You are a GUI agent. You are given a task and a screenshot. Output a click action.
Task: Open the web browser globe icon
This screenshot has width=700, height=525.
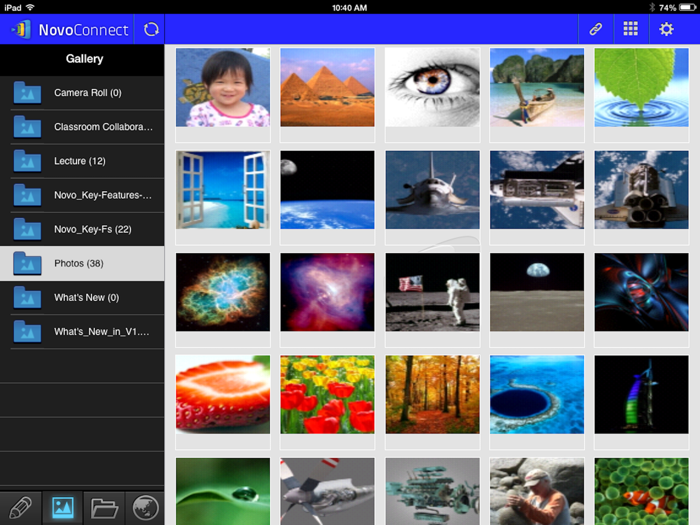click(x=145, y=507)
